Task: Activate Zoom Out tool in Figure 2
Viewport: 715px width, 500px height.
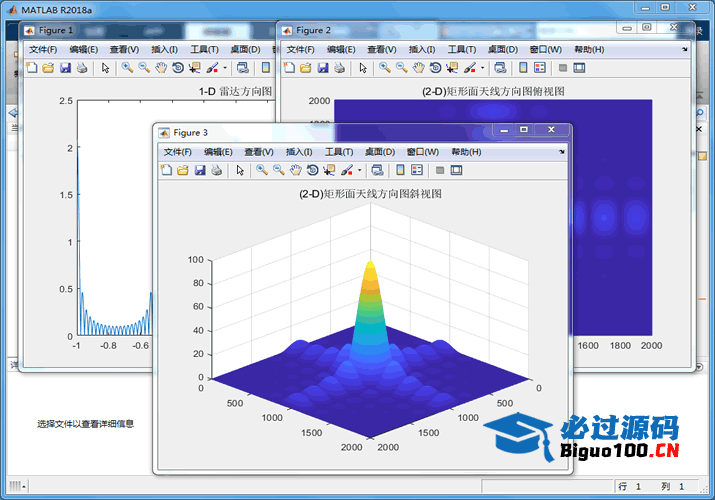Action: point(402,68)
